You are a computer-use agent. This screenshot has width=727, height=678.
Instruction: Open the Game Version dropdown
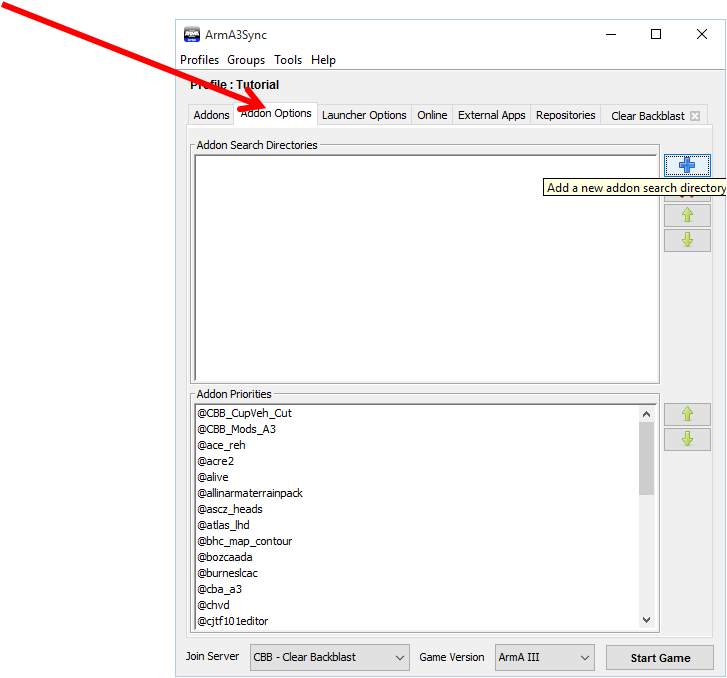pyautogui.click(x=545, y=657)
